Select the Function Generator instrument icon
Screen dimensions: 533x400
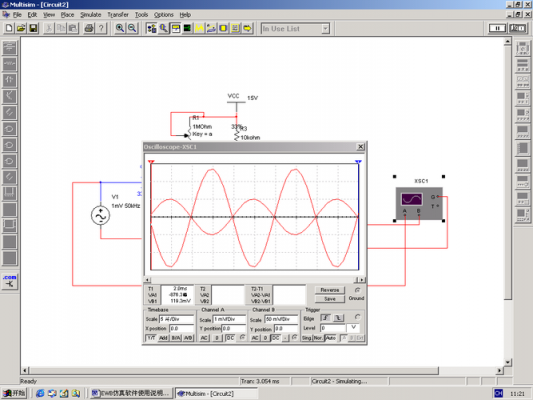point(522,65)
